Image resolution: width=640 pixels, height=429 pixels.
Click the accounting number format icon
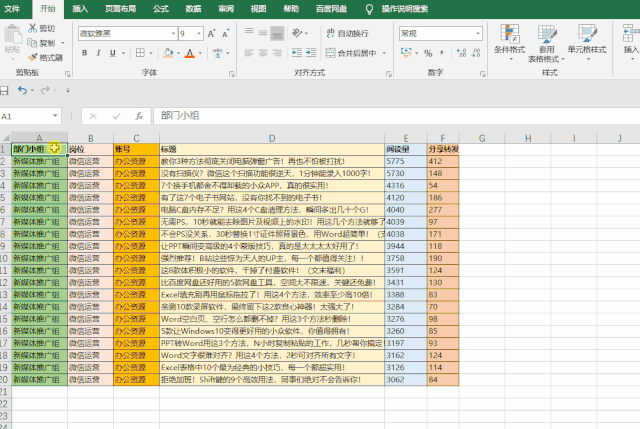pos(406,53)
